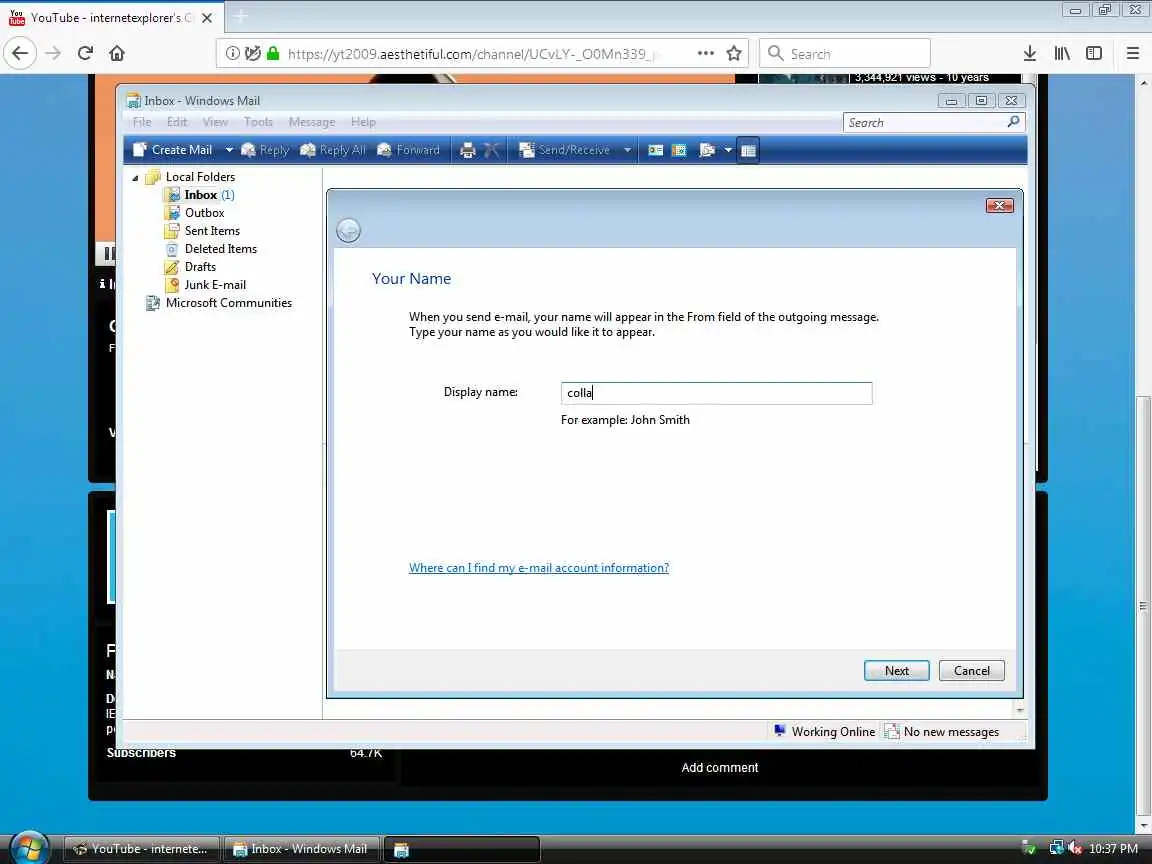Select the Drafts folder
1152x864 pixels.
(201, 267)
